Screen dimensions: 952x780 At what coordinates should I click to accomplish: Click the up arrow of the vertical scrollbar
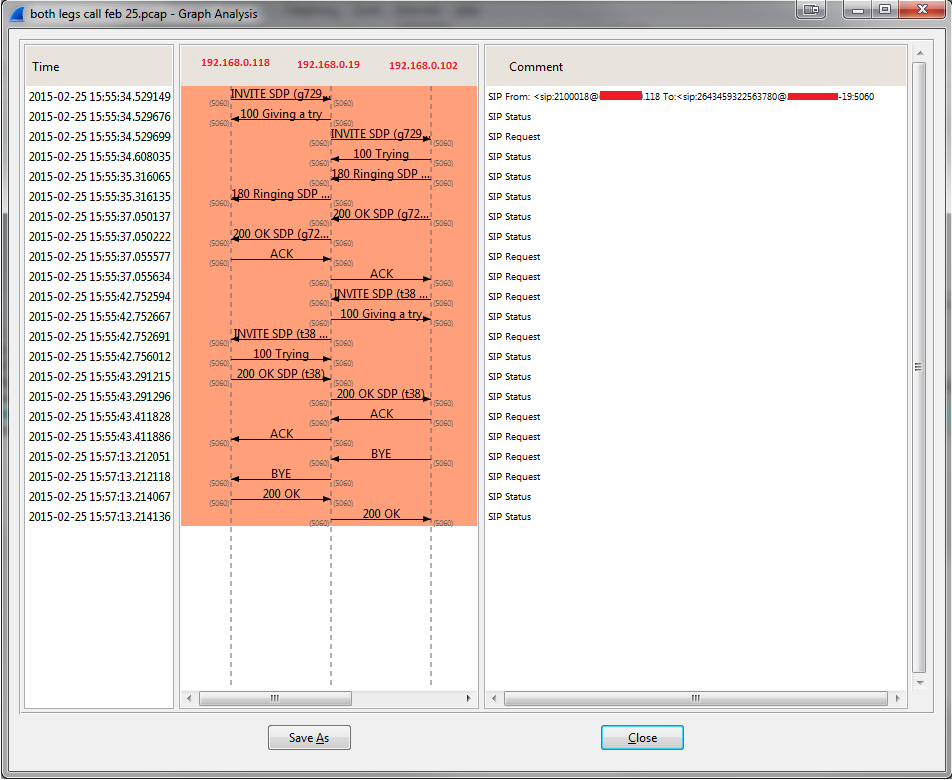tap(920, 52)
